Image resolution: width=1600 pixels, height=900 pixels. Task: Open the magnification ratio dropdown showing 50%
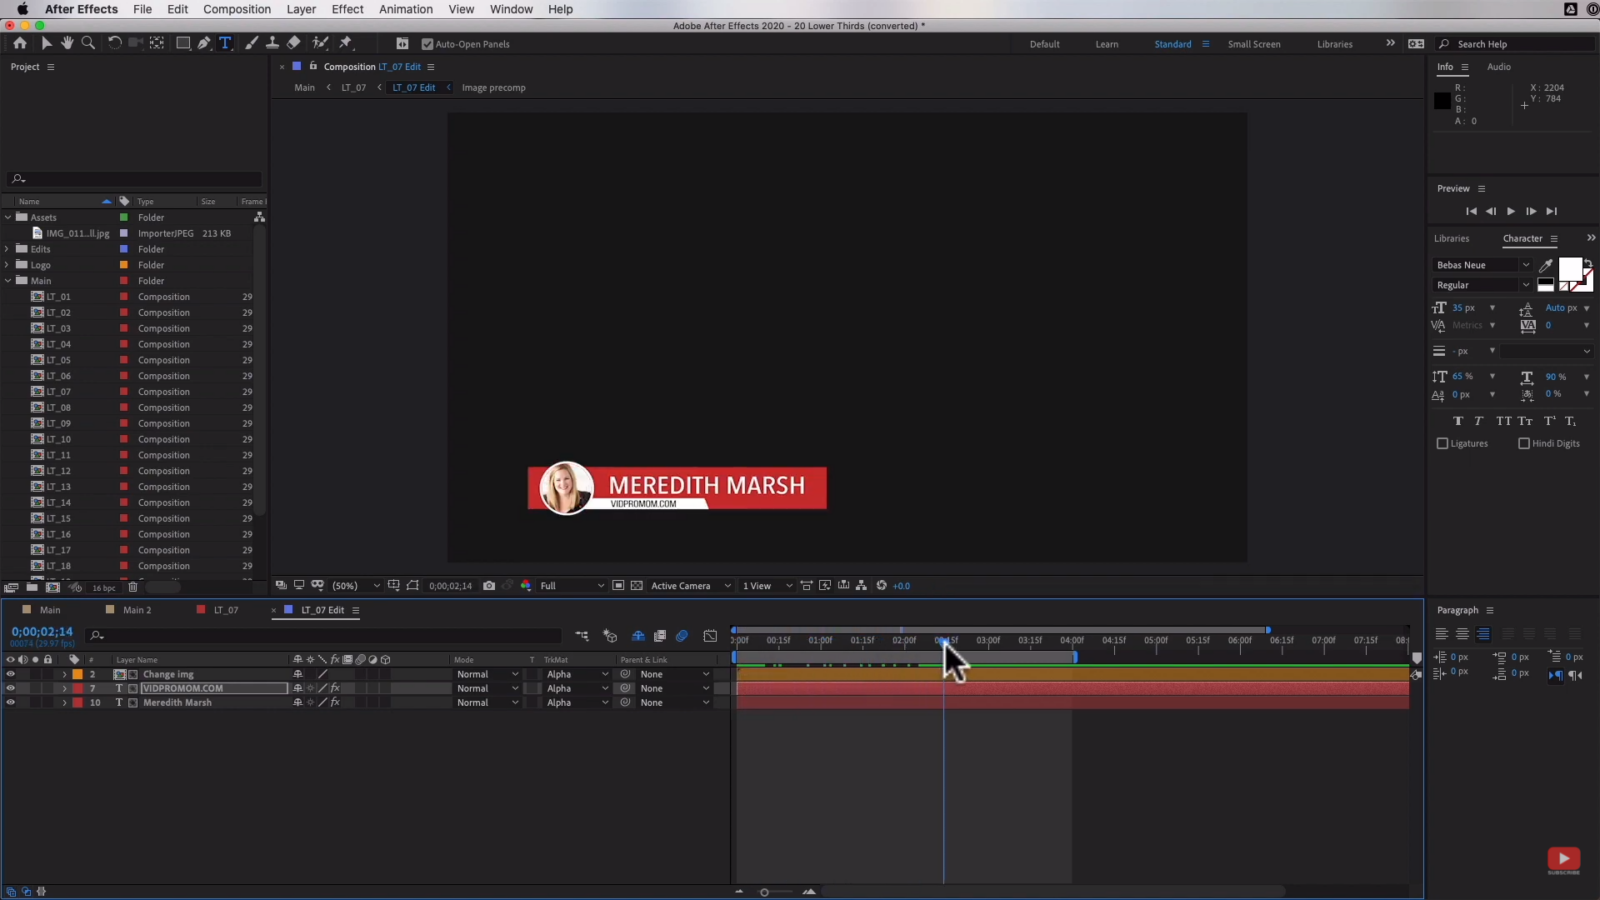click(352, 585)
